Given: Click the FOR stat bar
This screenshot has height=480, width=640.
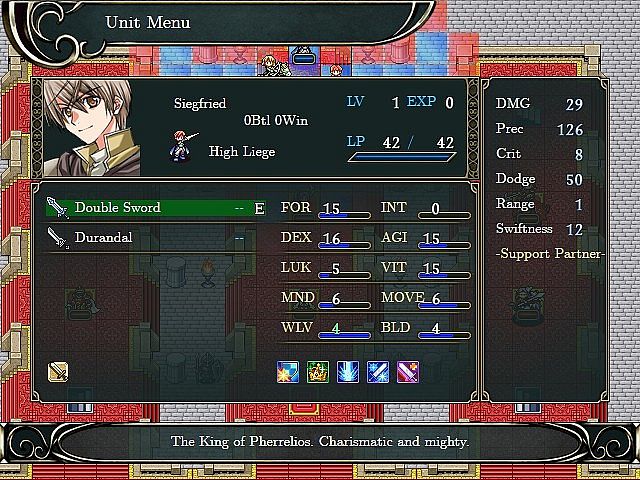Looking at the screenshot, I should coord(344,215).
